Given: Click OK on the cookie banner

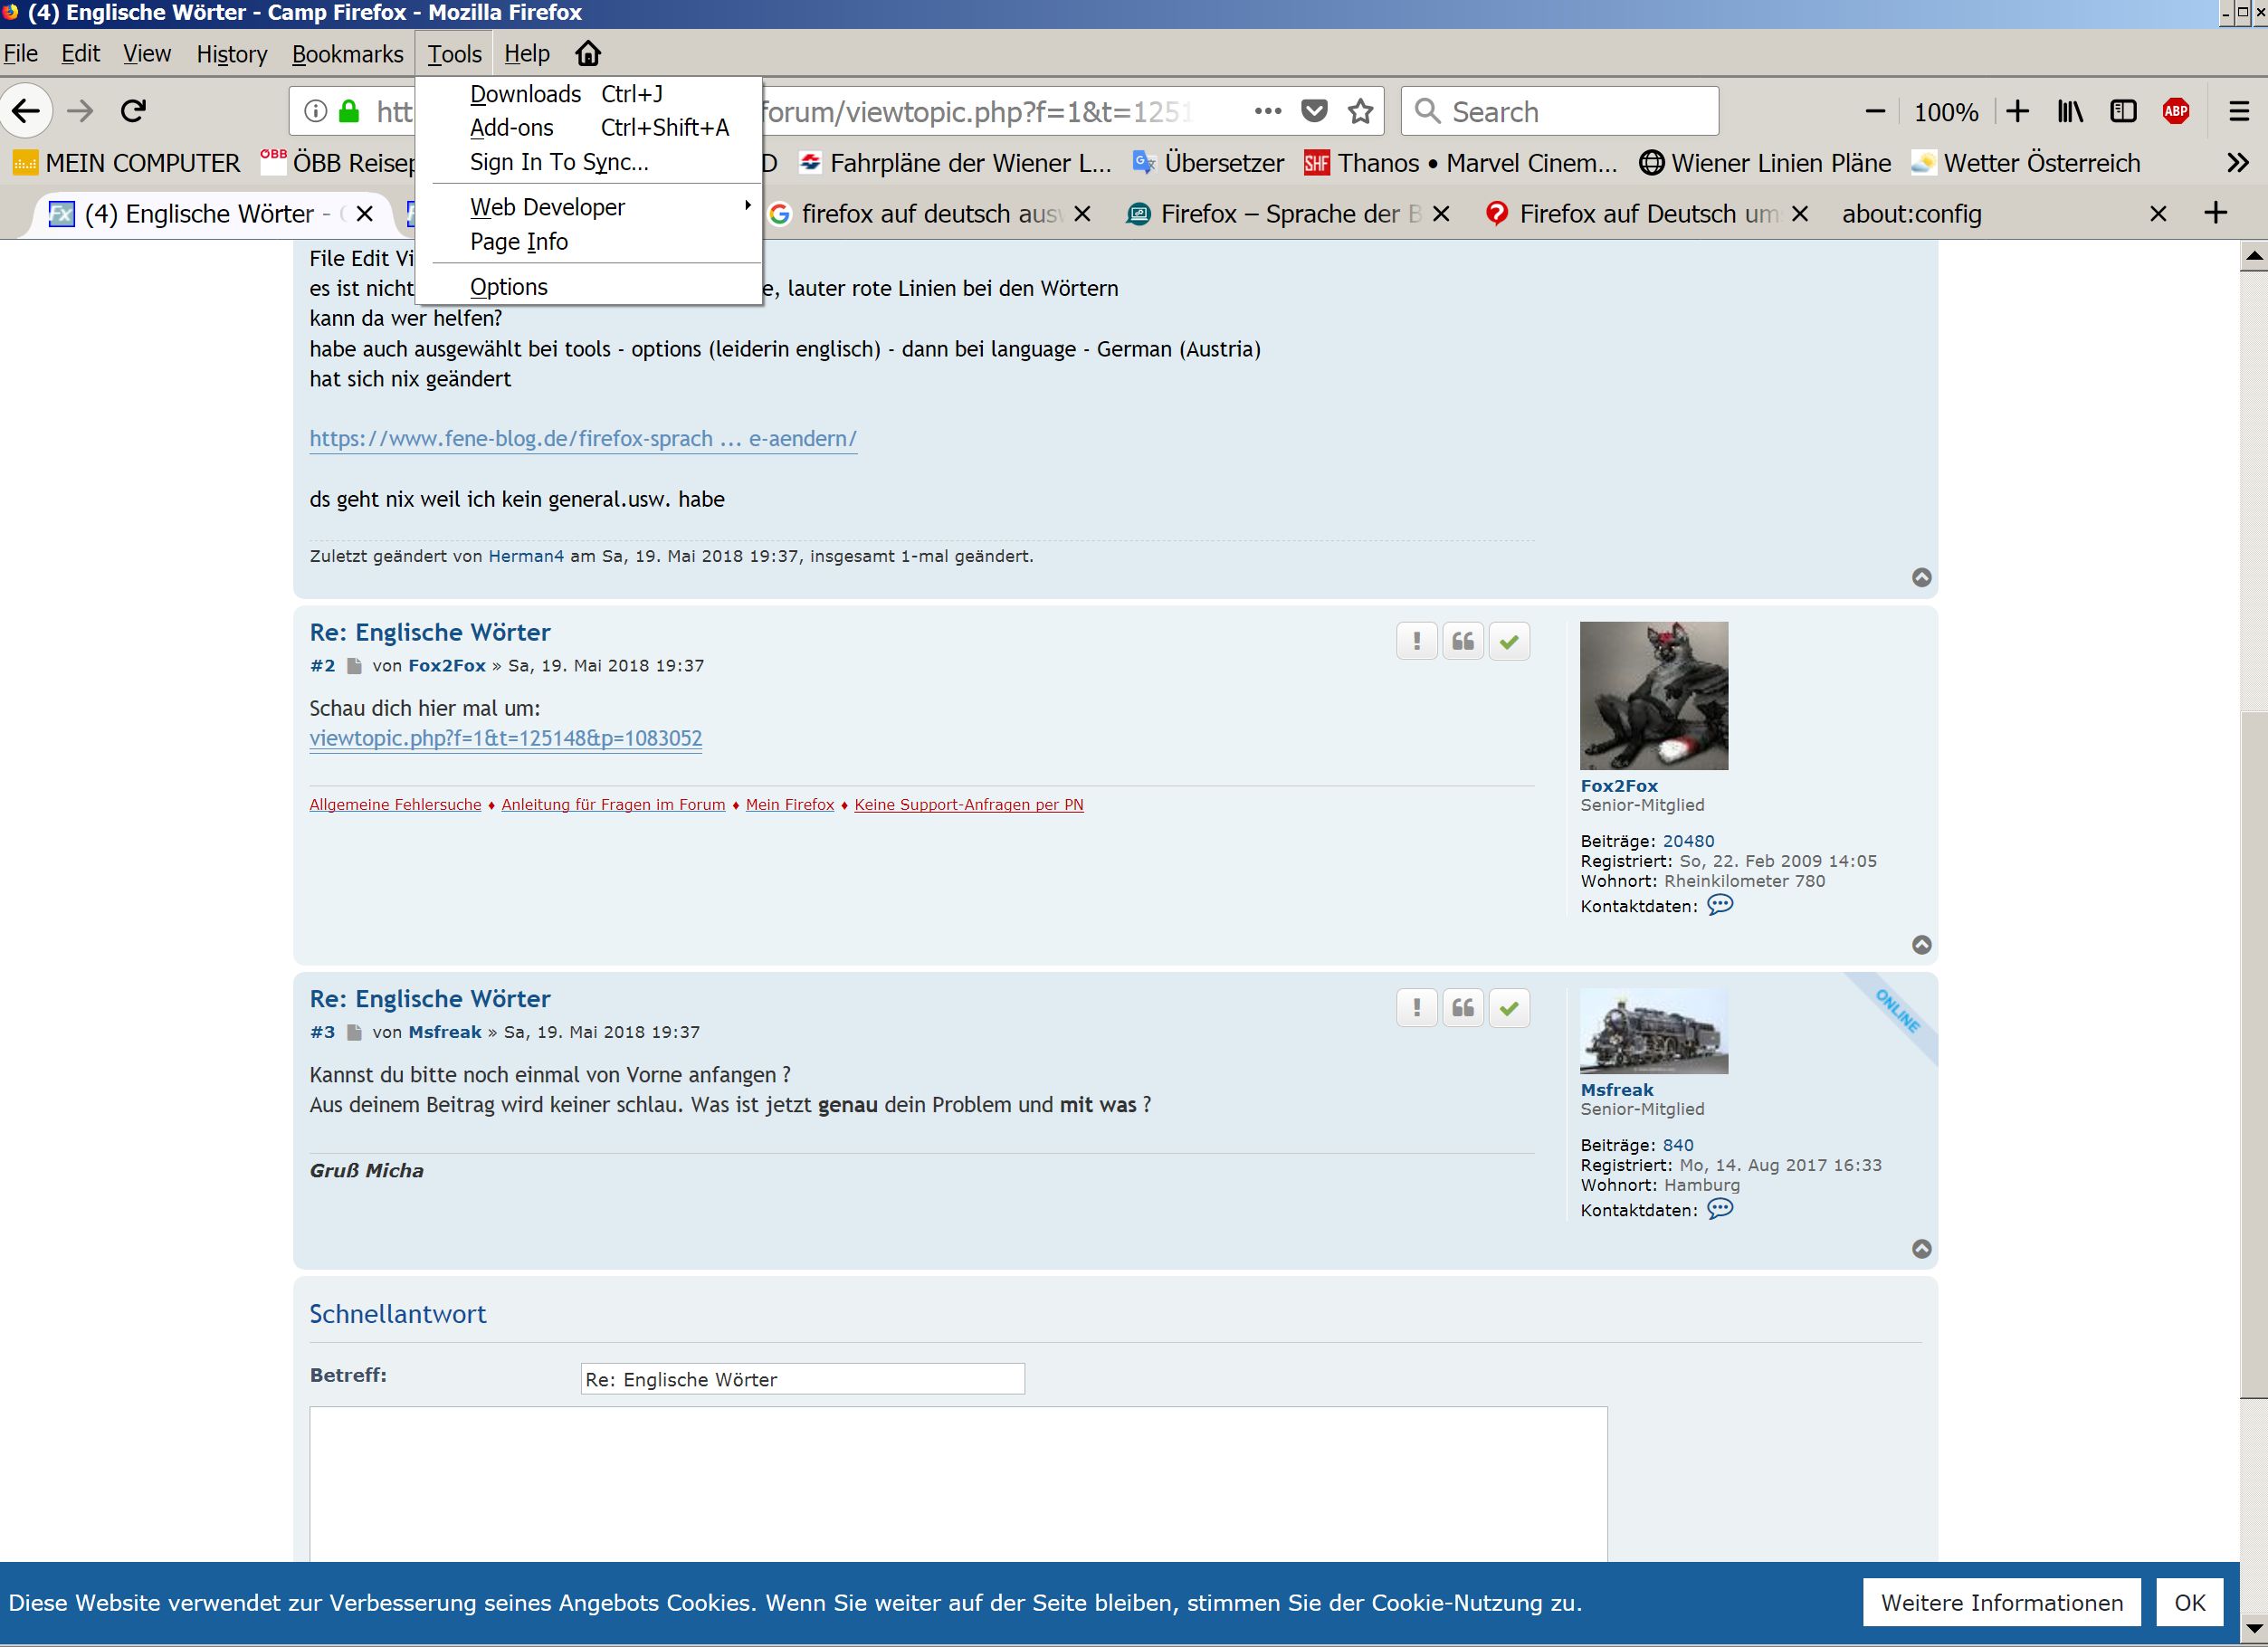Looking at the screenshot, I should pyautogui.click(x=2188, y=1603).
